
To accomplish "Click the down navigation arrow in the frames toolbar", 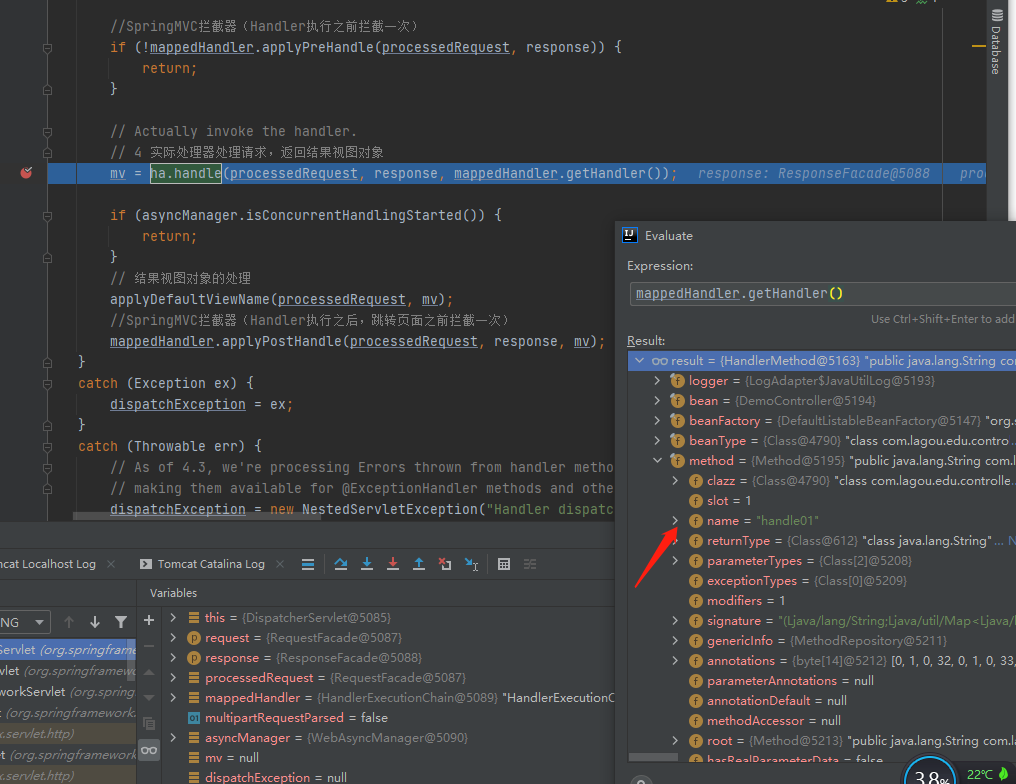I will pos(95,621).
